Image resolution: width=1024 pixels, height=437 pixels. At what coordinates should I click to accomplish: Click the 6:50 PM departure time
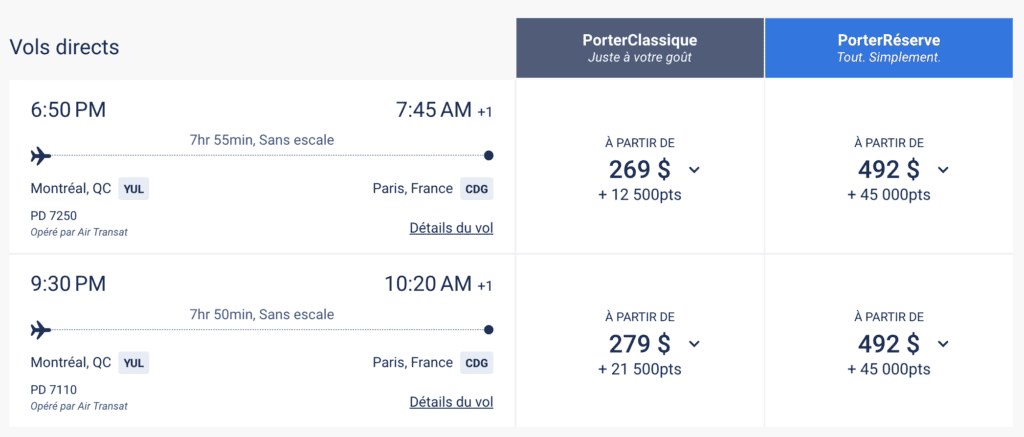pos(69,110)
